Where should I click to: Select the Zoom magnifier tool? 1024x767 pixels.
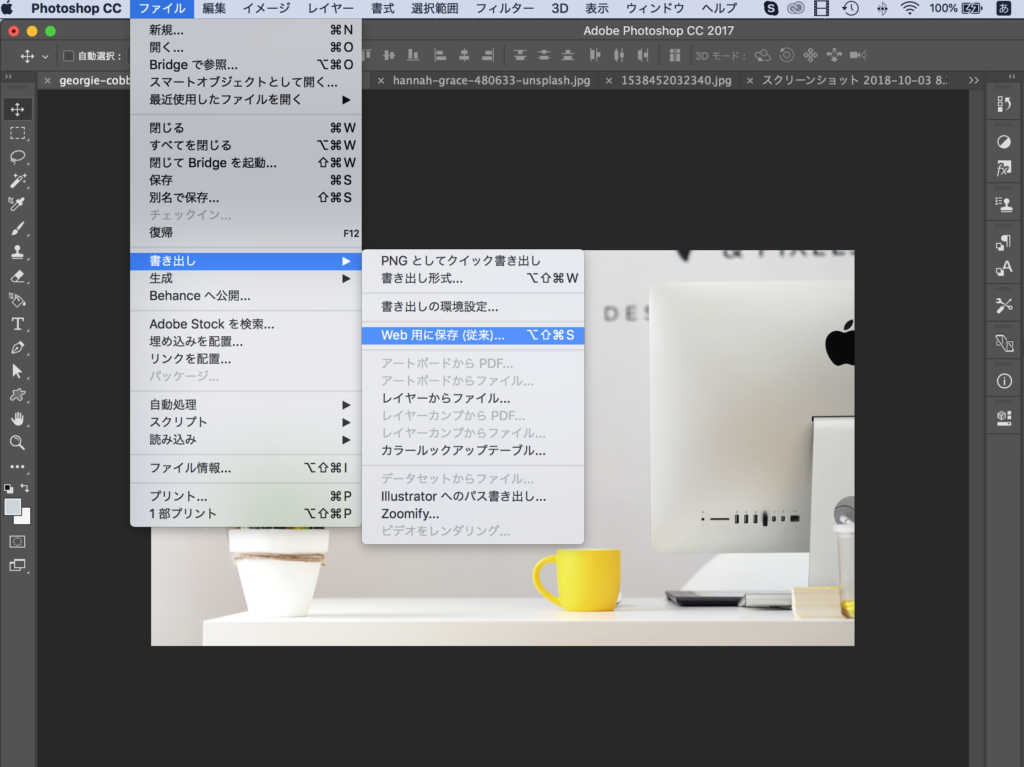[18, 442]
